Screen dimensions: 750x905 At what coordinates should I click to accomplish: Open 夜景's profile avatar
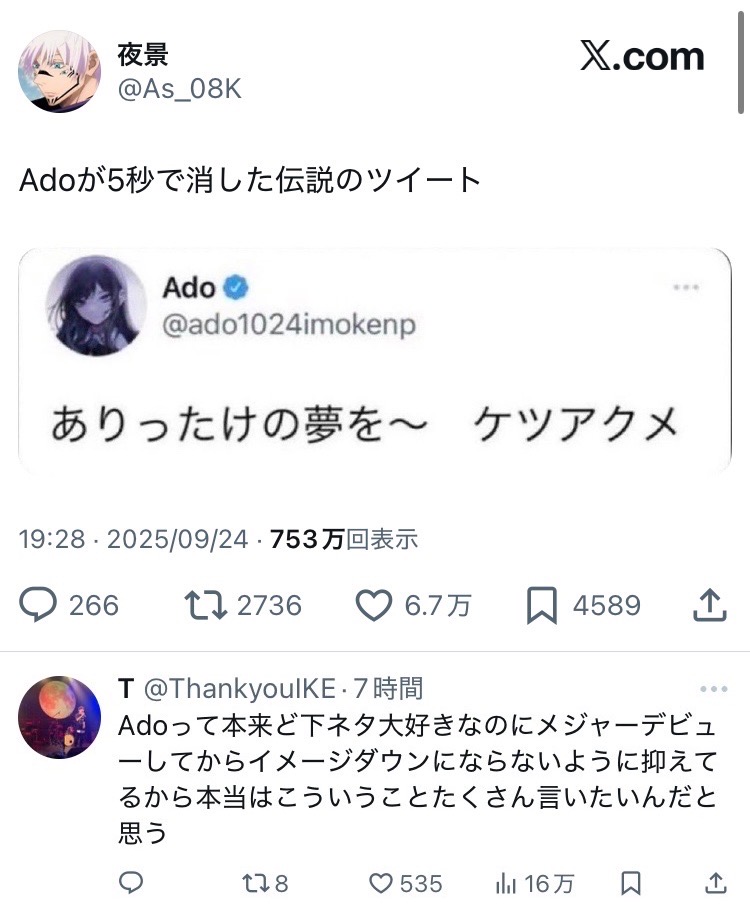[x=59, y=71]
